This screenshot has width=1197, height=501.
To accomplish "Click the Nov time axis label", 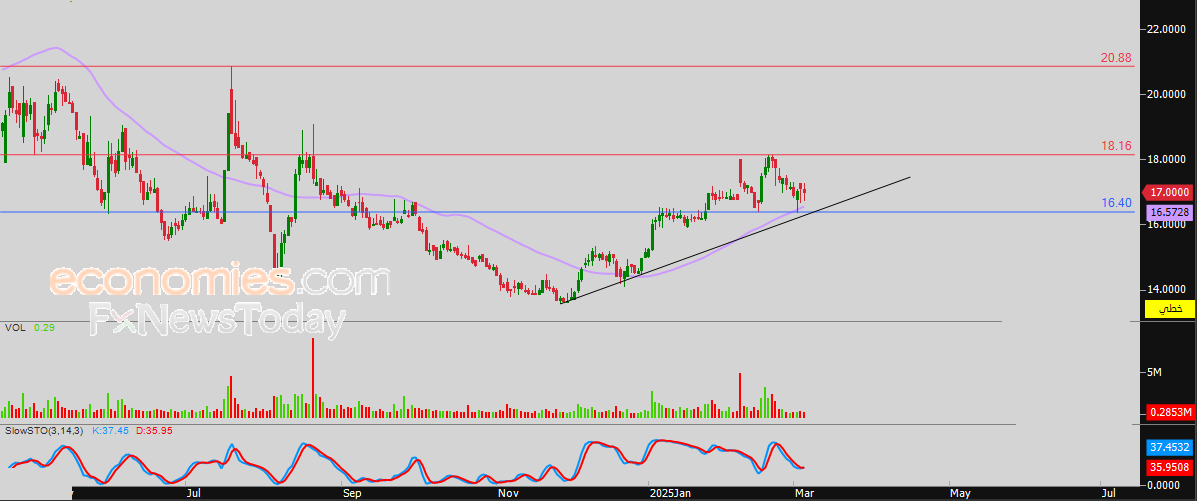I will pyautogui.click(x=507, y=494).
